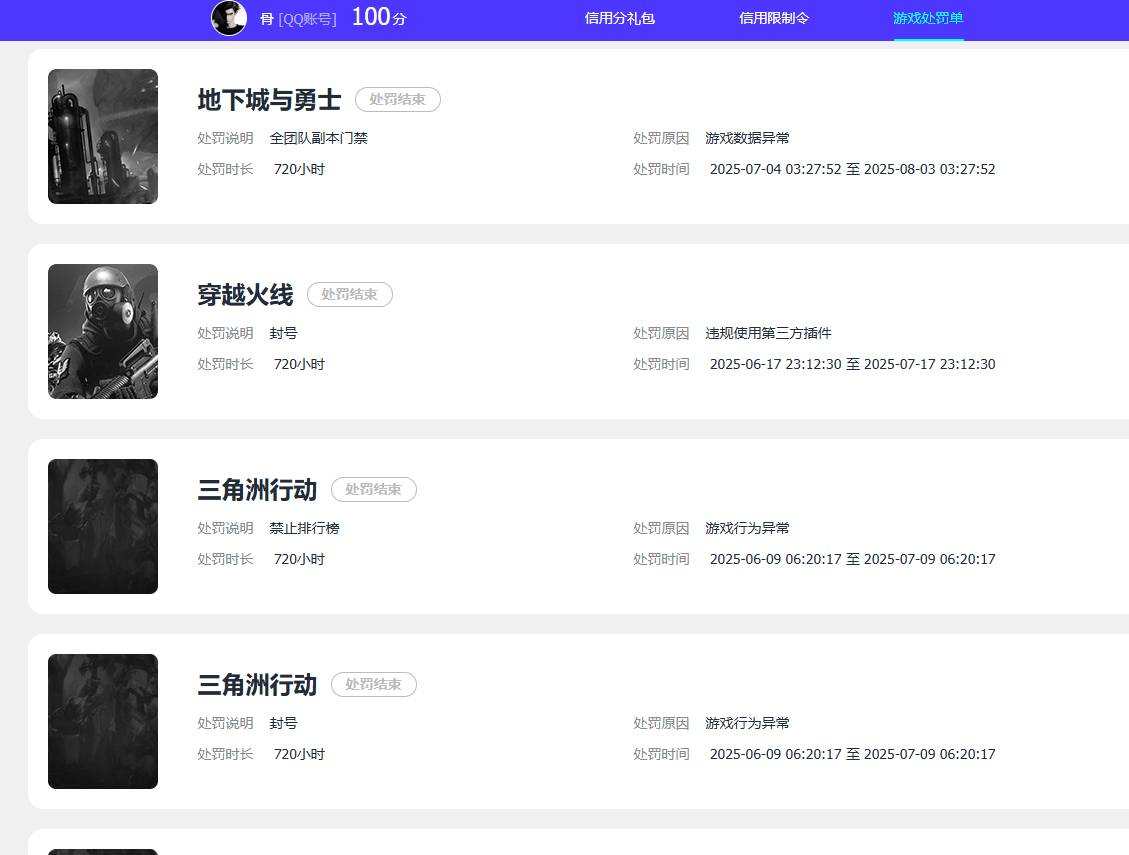This screenshot has height=855, width=1129.
Task: Select the text 全团队副本门禁
Action: [x=318, y=138]
